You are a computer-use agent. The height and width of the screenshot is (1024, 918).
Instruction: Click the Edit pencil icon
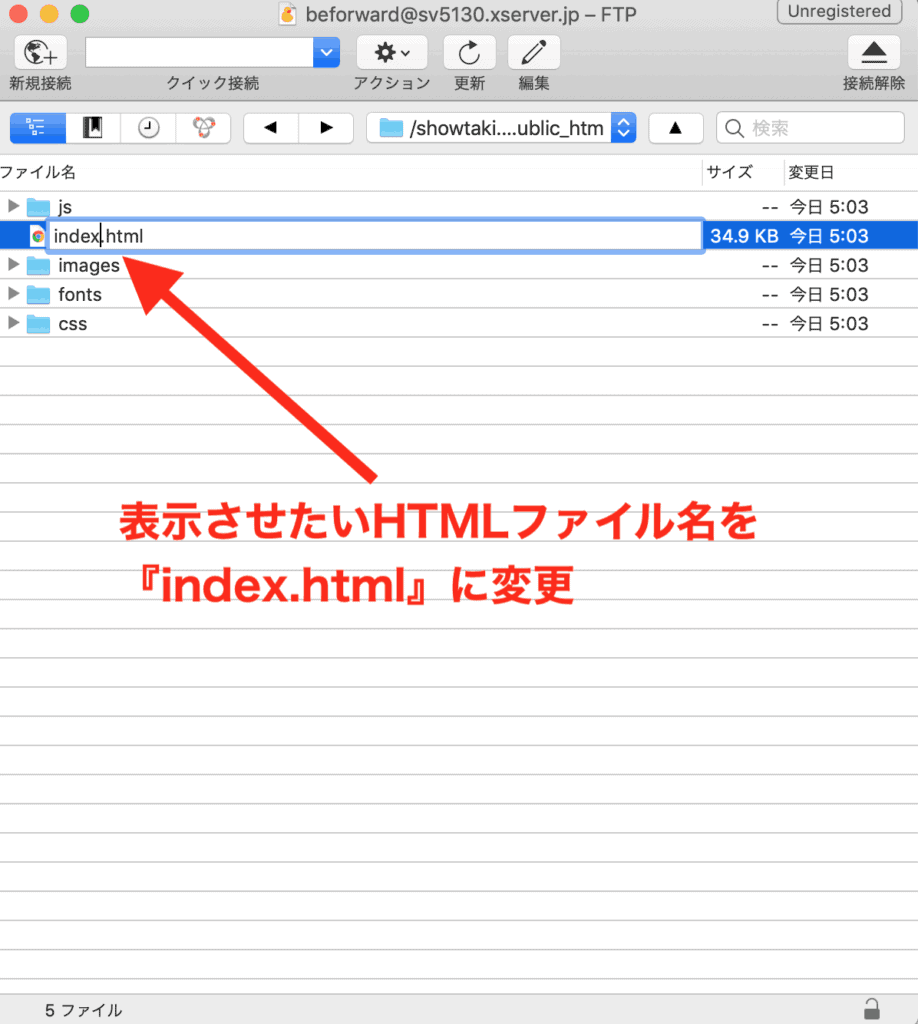tap(533, 52)
